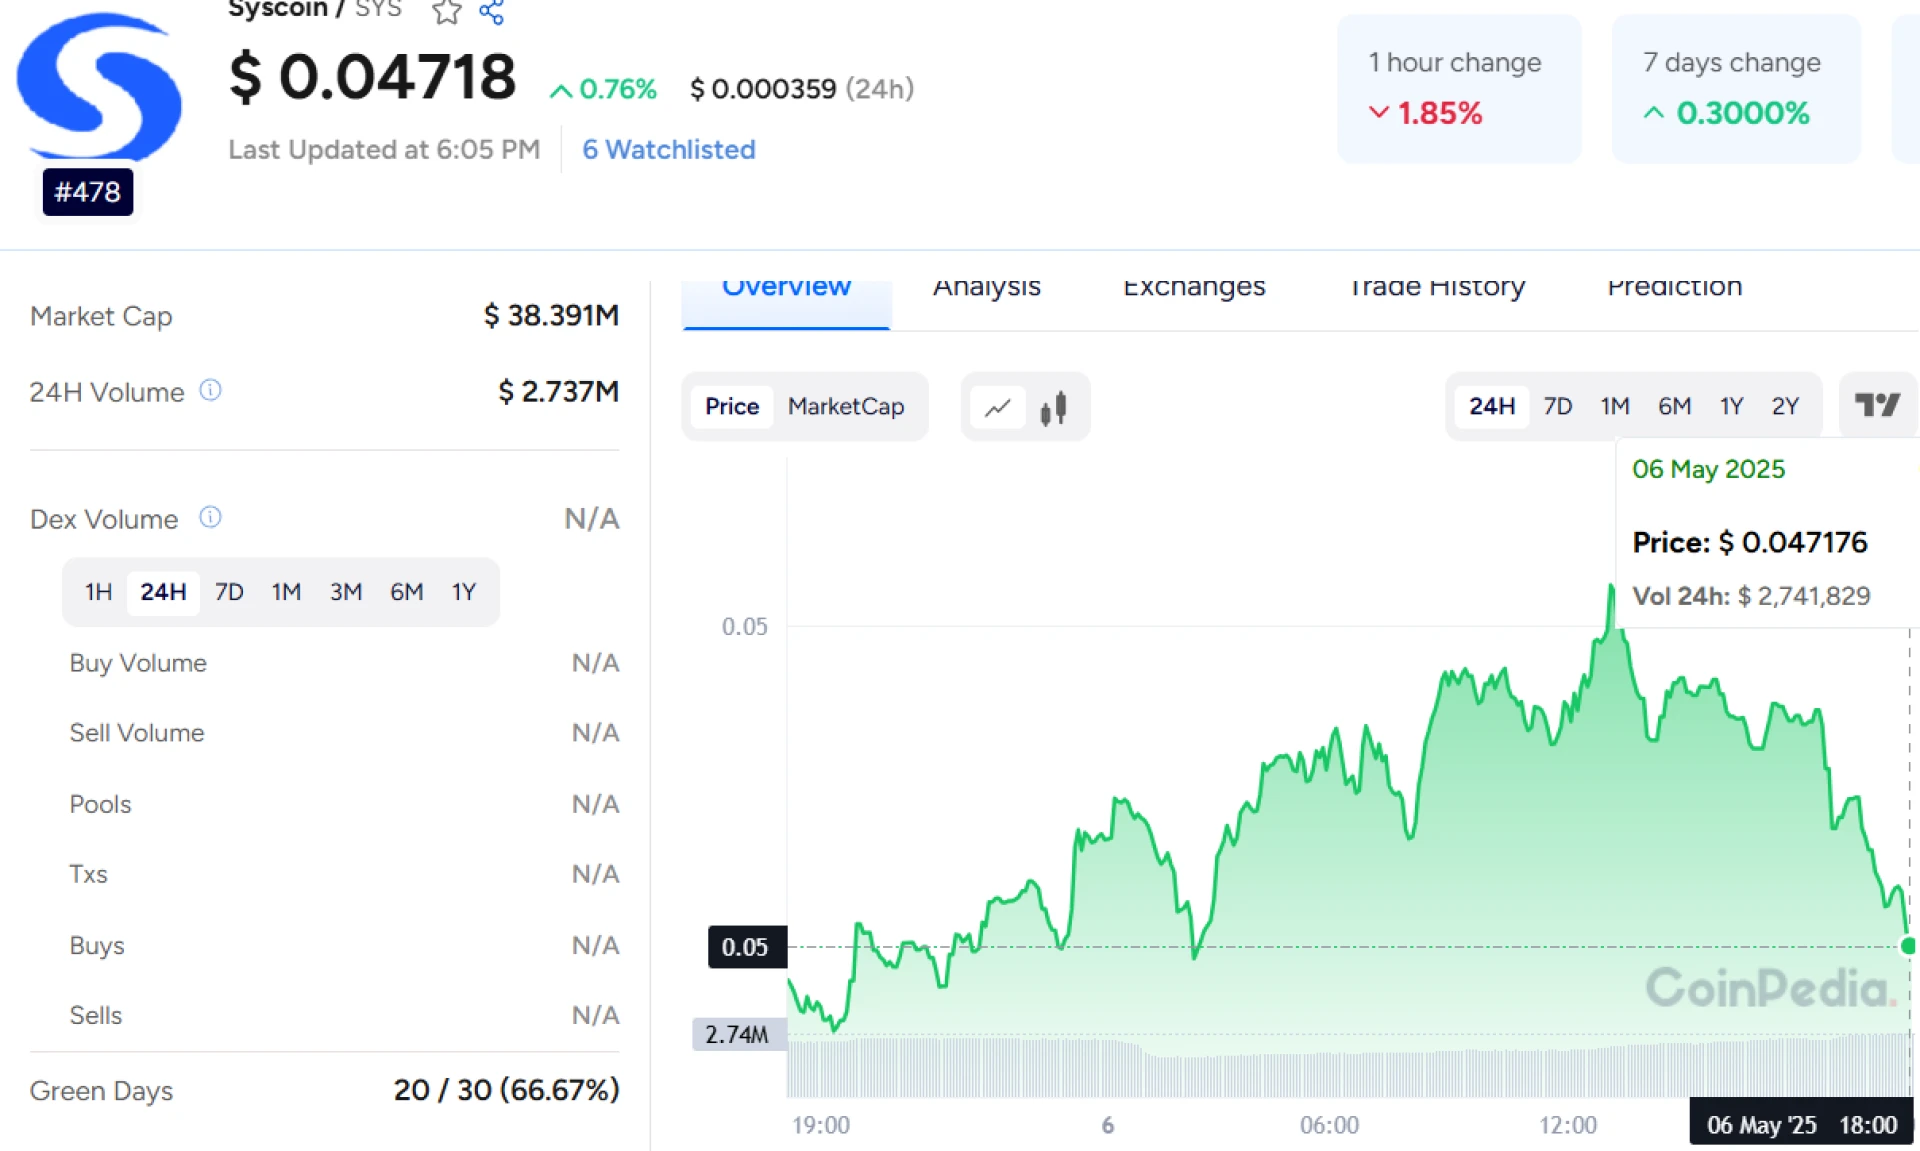Select 7D chart time range

[x=1557, y=406]
